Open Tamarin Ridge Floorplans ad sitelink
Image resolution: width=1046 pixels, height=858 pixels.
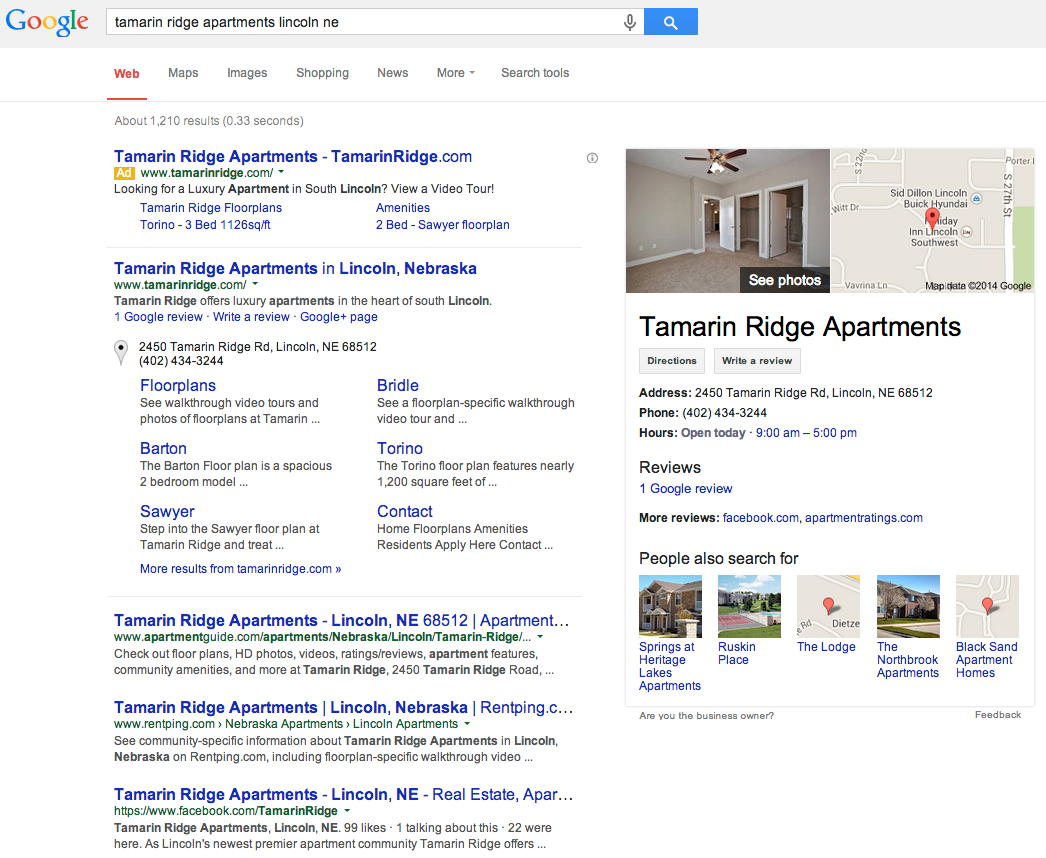[x=211, y=207]
